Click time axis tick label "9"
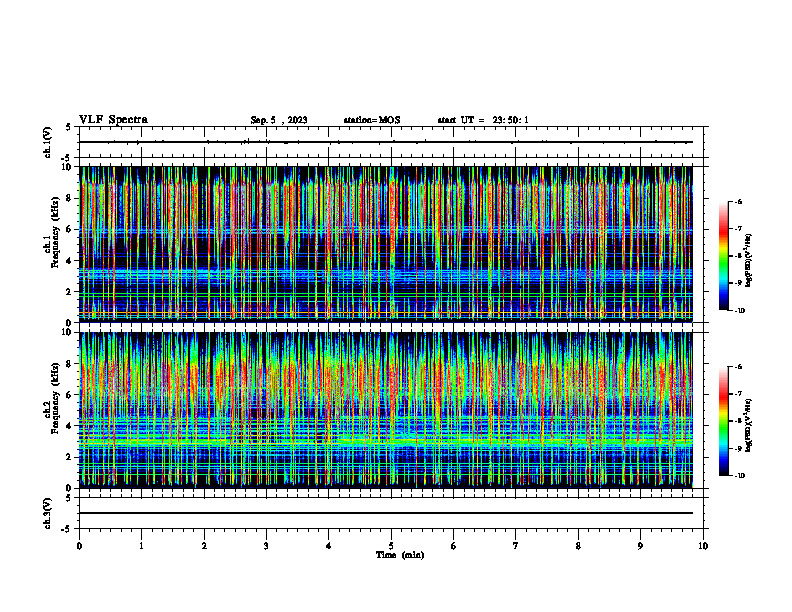Viewport: 792px width, 612px height. tap(640, 546)
